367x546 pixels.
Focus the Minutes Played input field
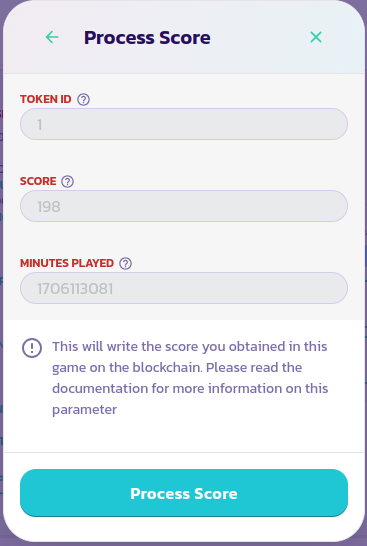tap(184, 288)
